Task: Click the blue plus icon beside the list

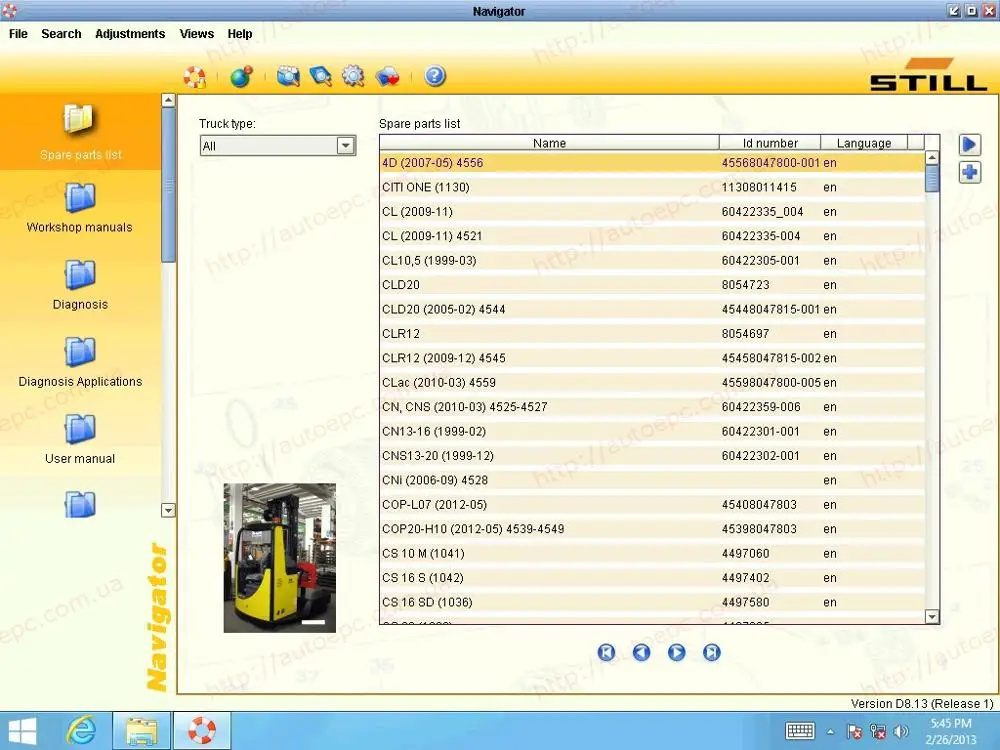Action: (969, 172)
